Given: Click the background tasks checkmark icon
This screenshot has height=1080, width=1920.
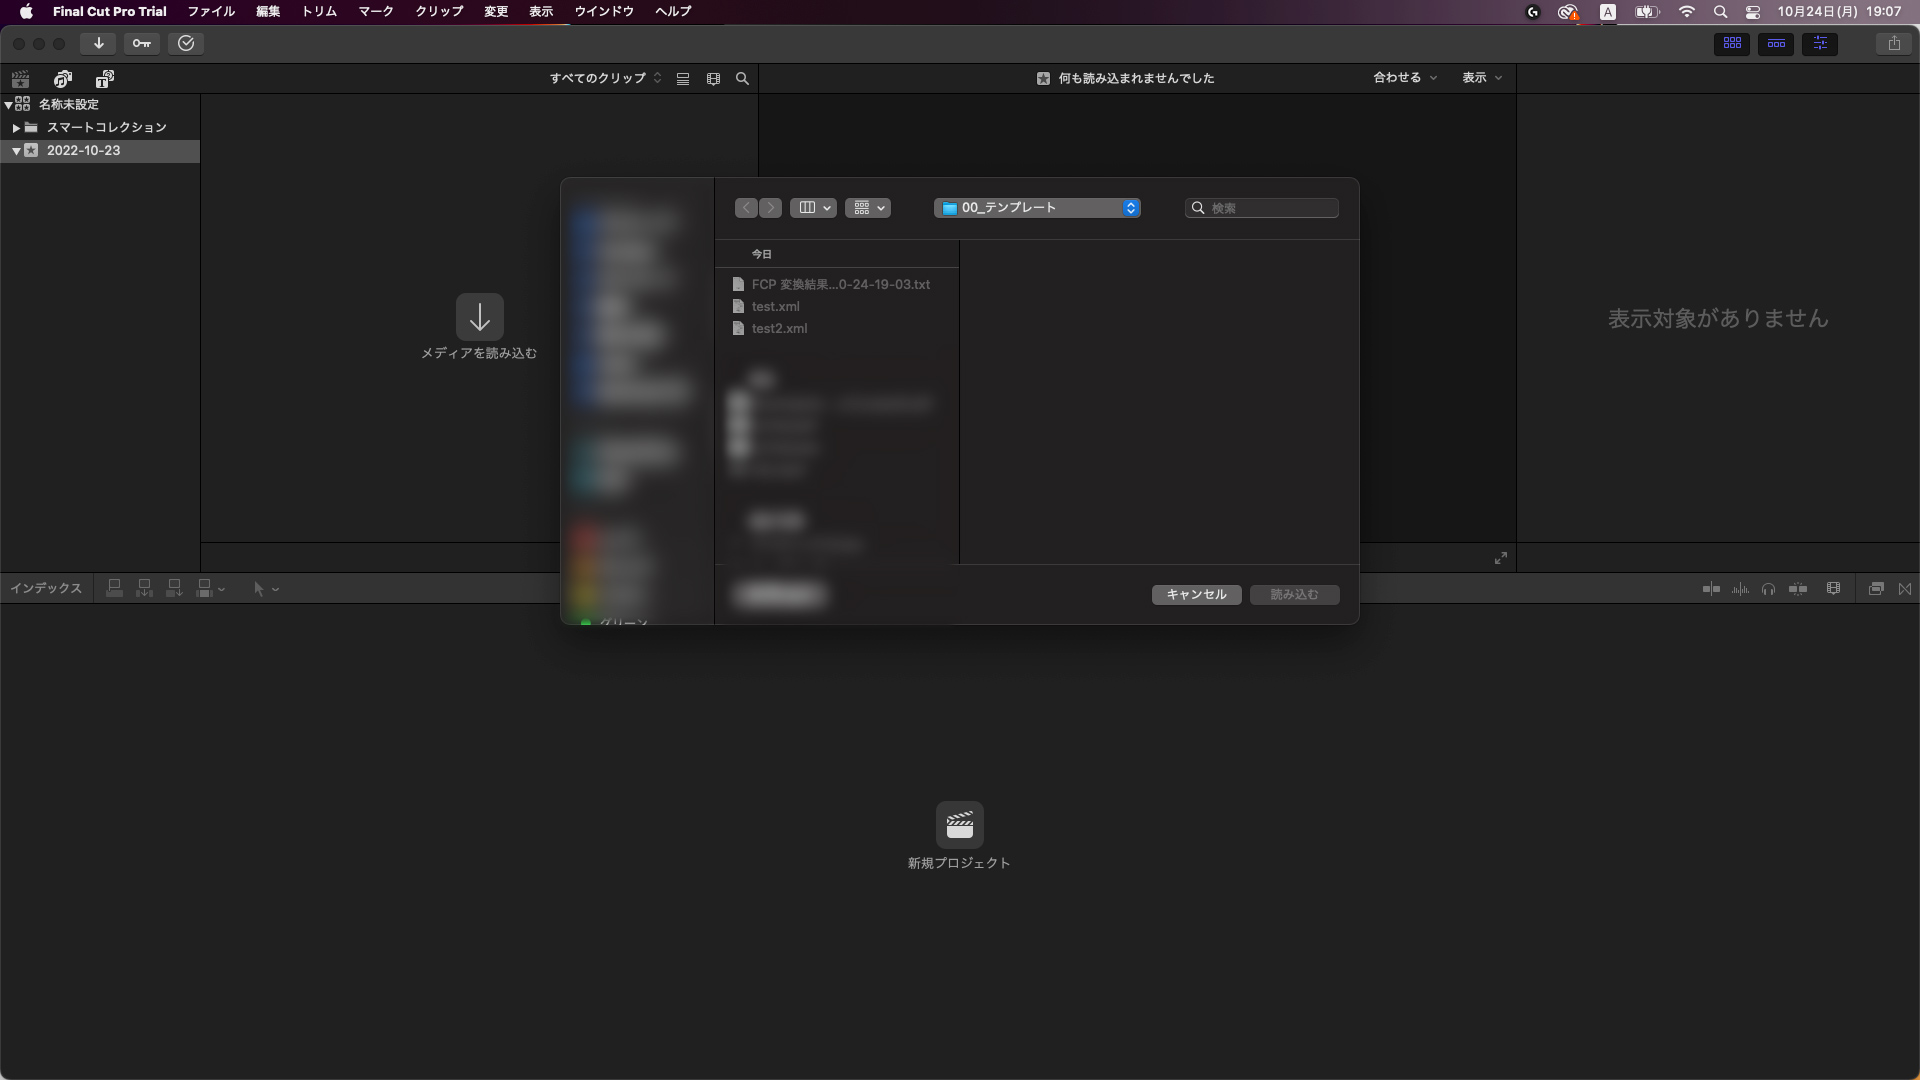Looking at the screenshot, I should [186, 43].
